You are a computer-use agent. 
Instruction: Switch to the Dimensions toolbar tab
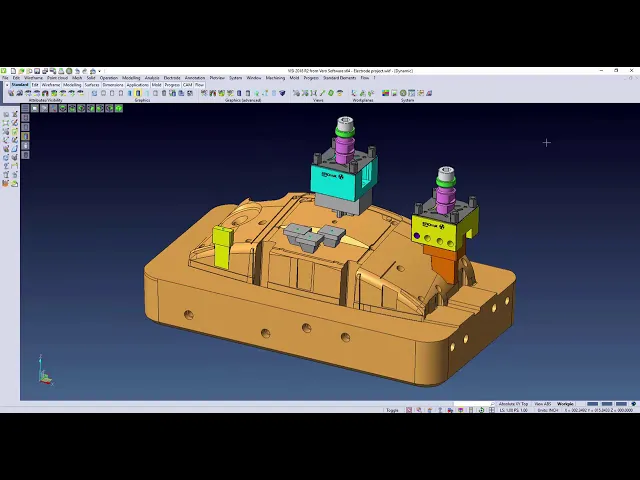pos(113,85)
